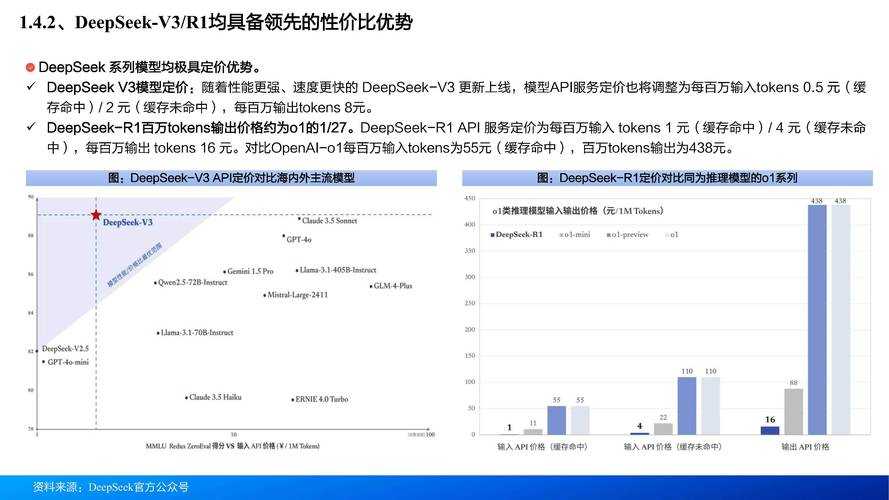
Task: Click the left chart title DeepSeek-V3 API定价对比海内外主流模型
Action: pyautogui.click(x=231, y=178)
